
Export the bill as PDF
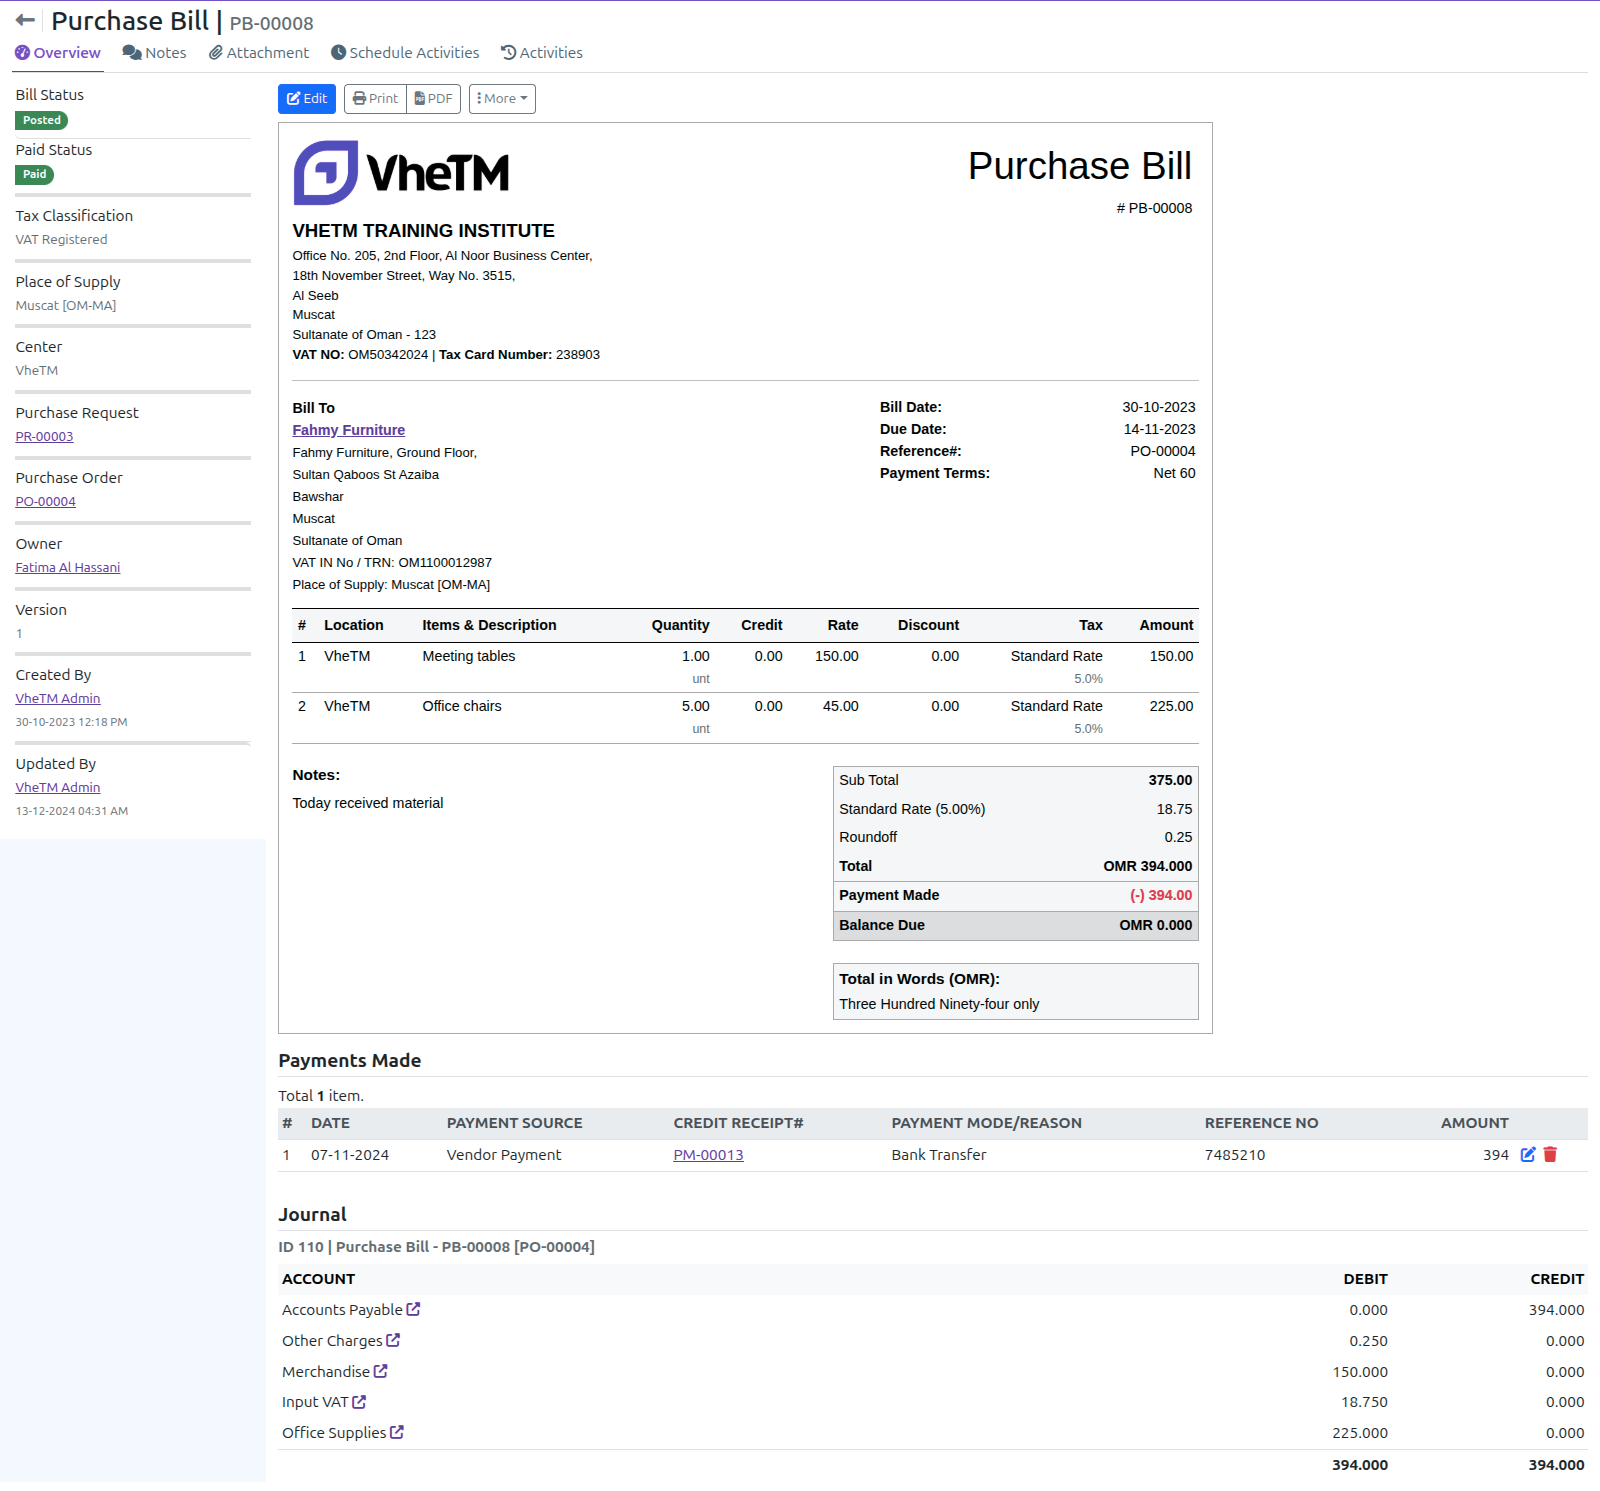433,99
